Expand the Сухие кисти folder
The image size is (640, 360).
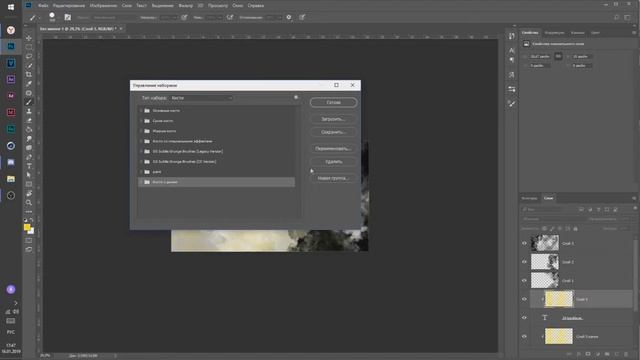(141, 121)
